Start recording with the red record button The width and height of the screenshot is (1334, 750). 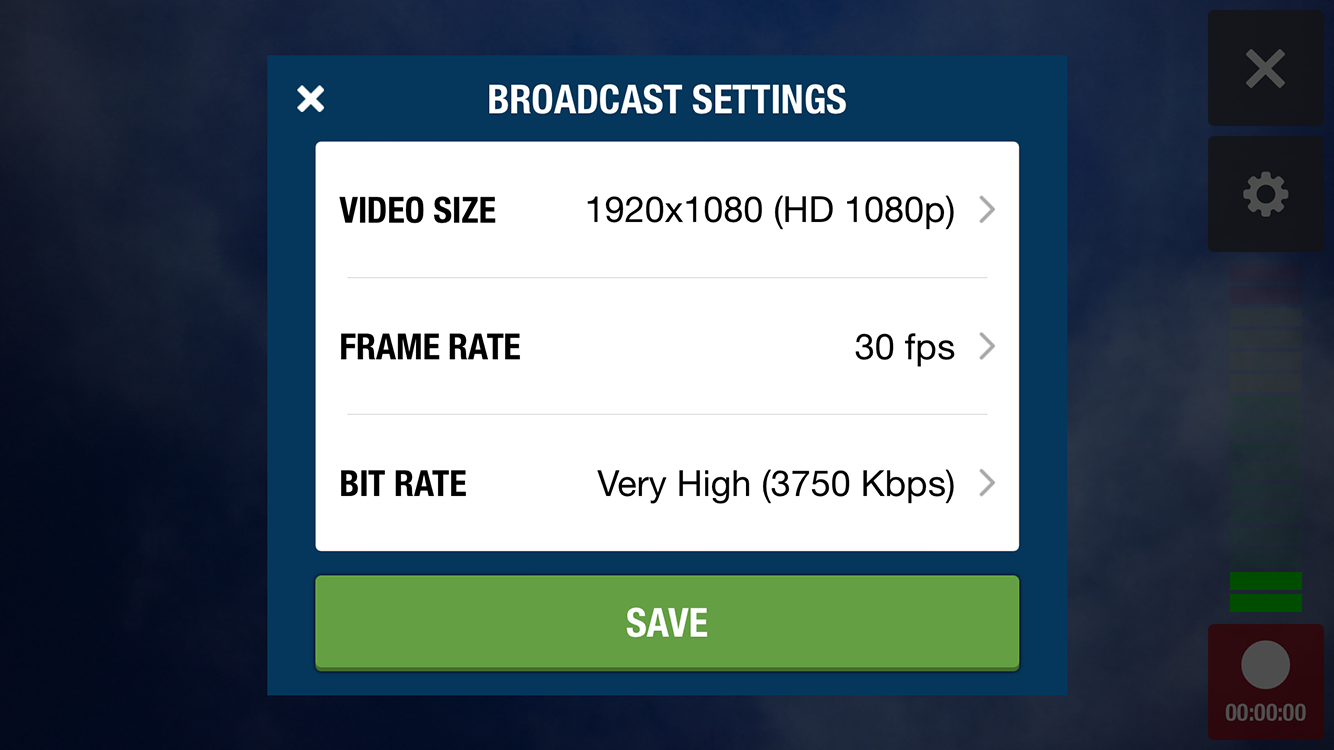(x=1265, y=666)
